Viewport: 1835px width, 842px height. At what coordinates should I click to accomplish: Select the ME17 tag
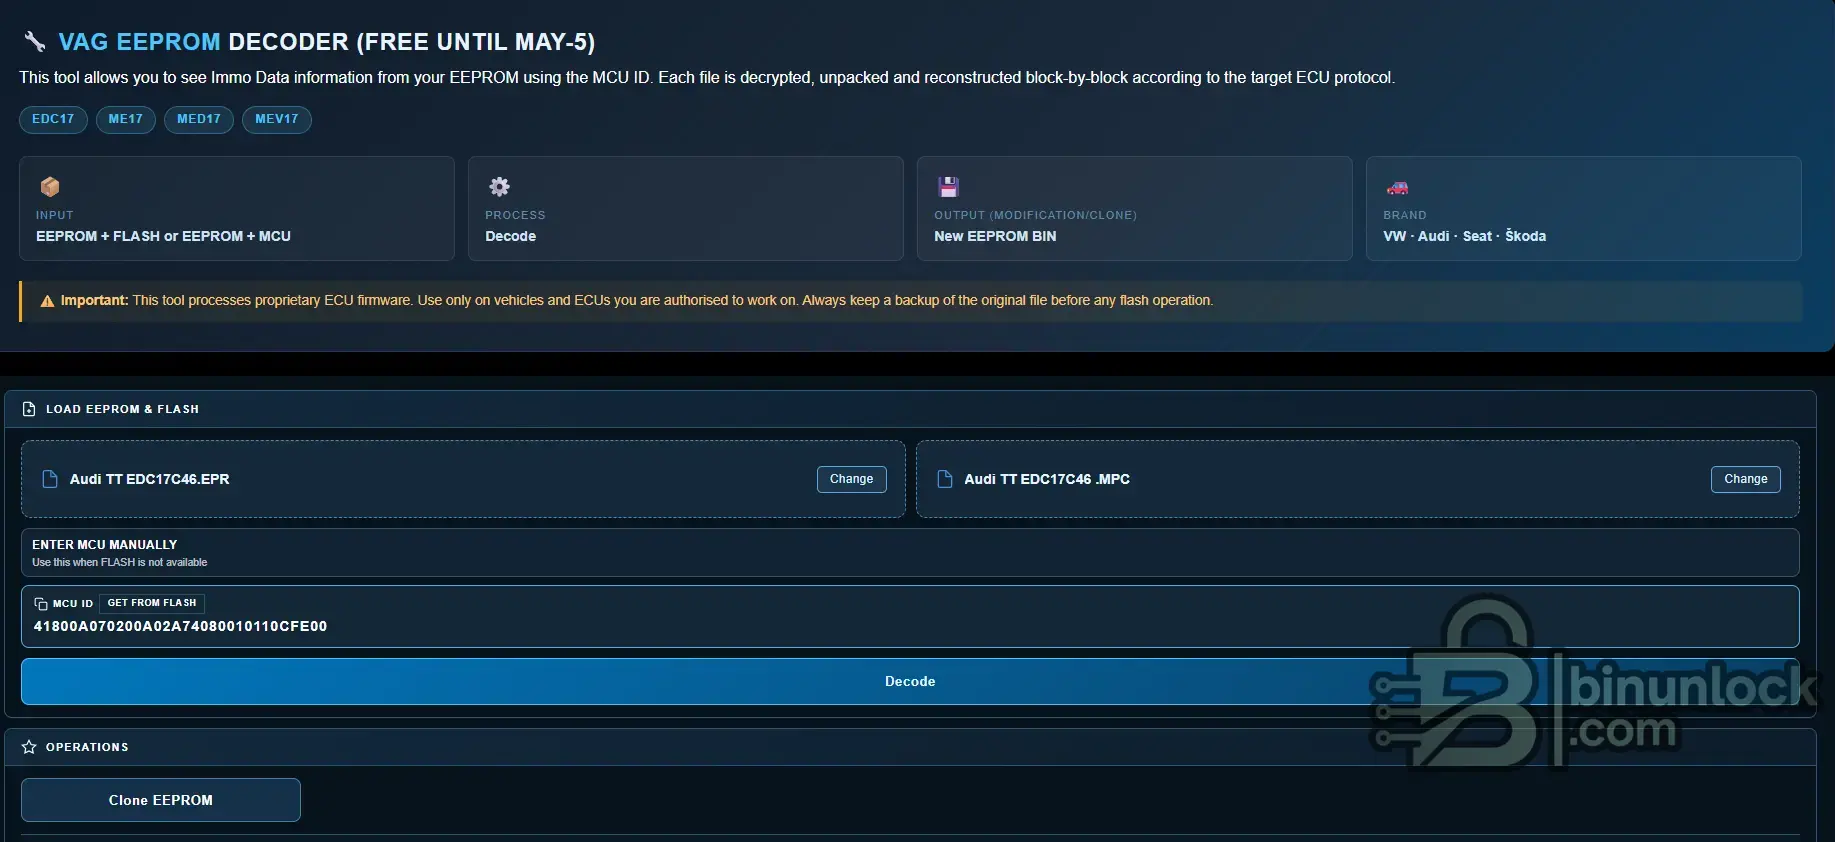tap(126, 119)
